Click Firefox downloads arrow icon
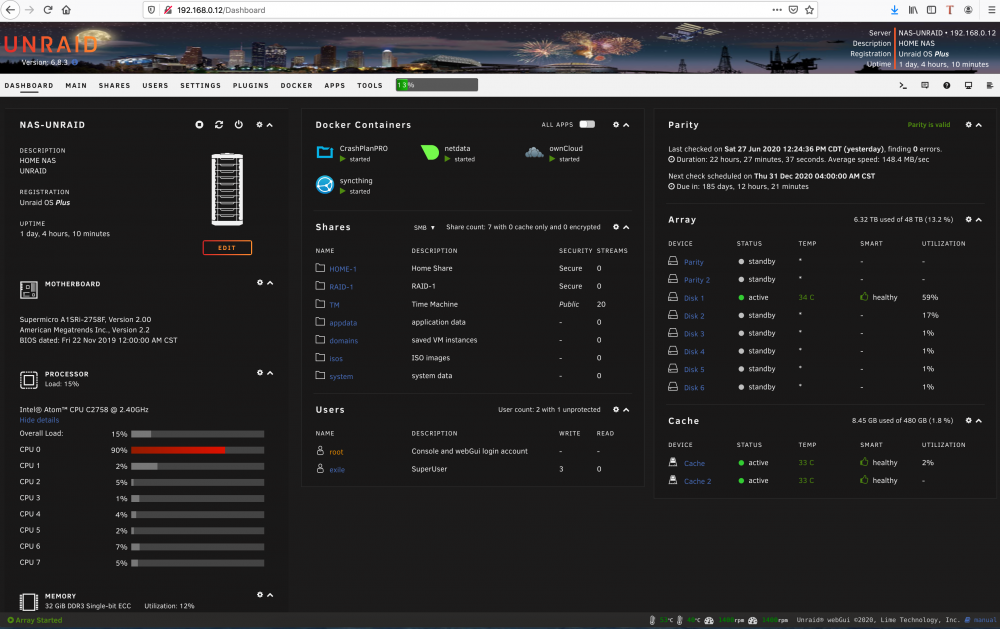Viewport: 1000px width, 629px height. (894, 10)
